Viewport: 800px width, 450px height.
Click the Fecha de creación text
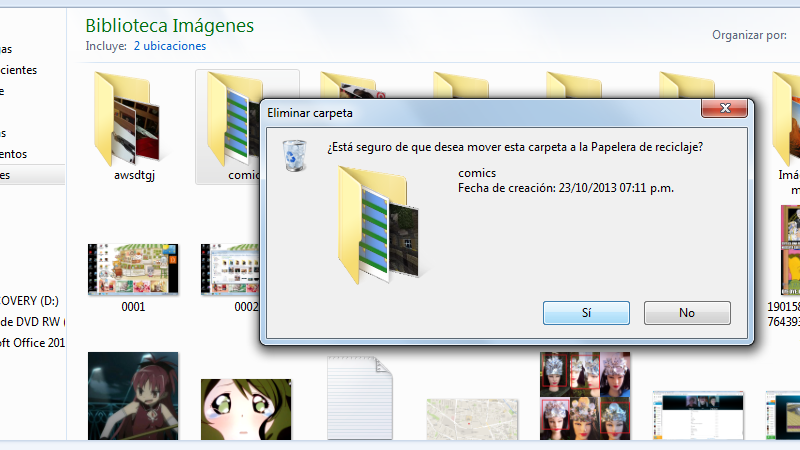566,188
